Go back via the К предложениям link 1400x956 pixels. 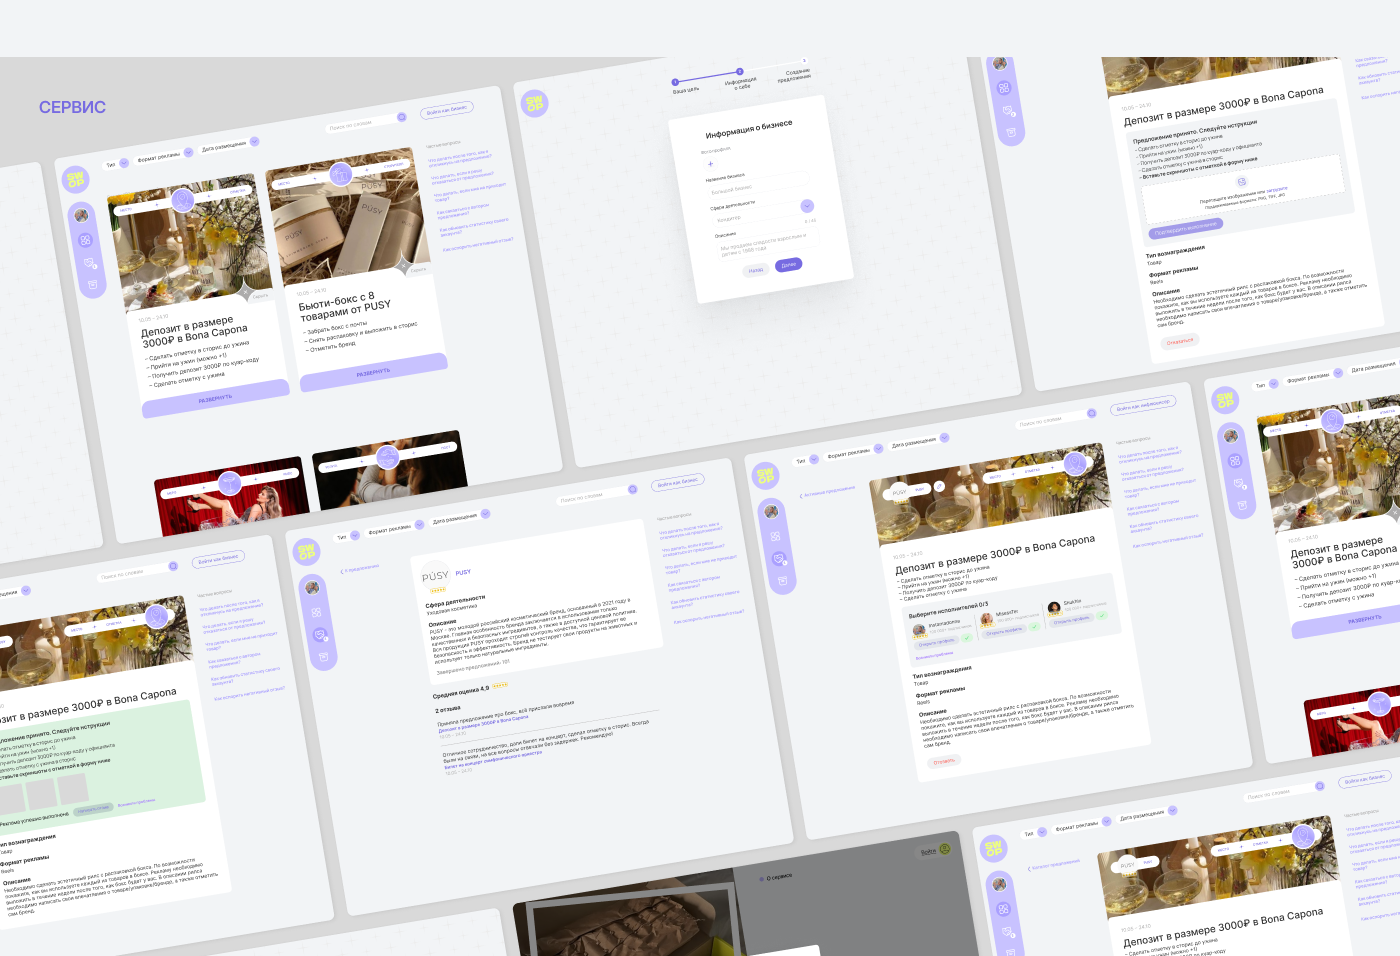(360, 569)
